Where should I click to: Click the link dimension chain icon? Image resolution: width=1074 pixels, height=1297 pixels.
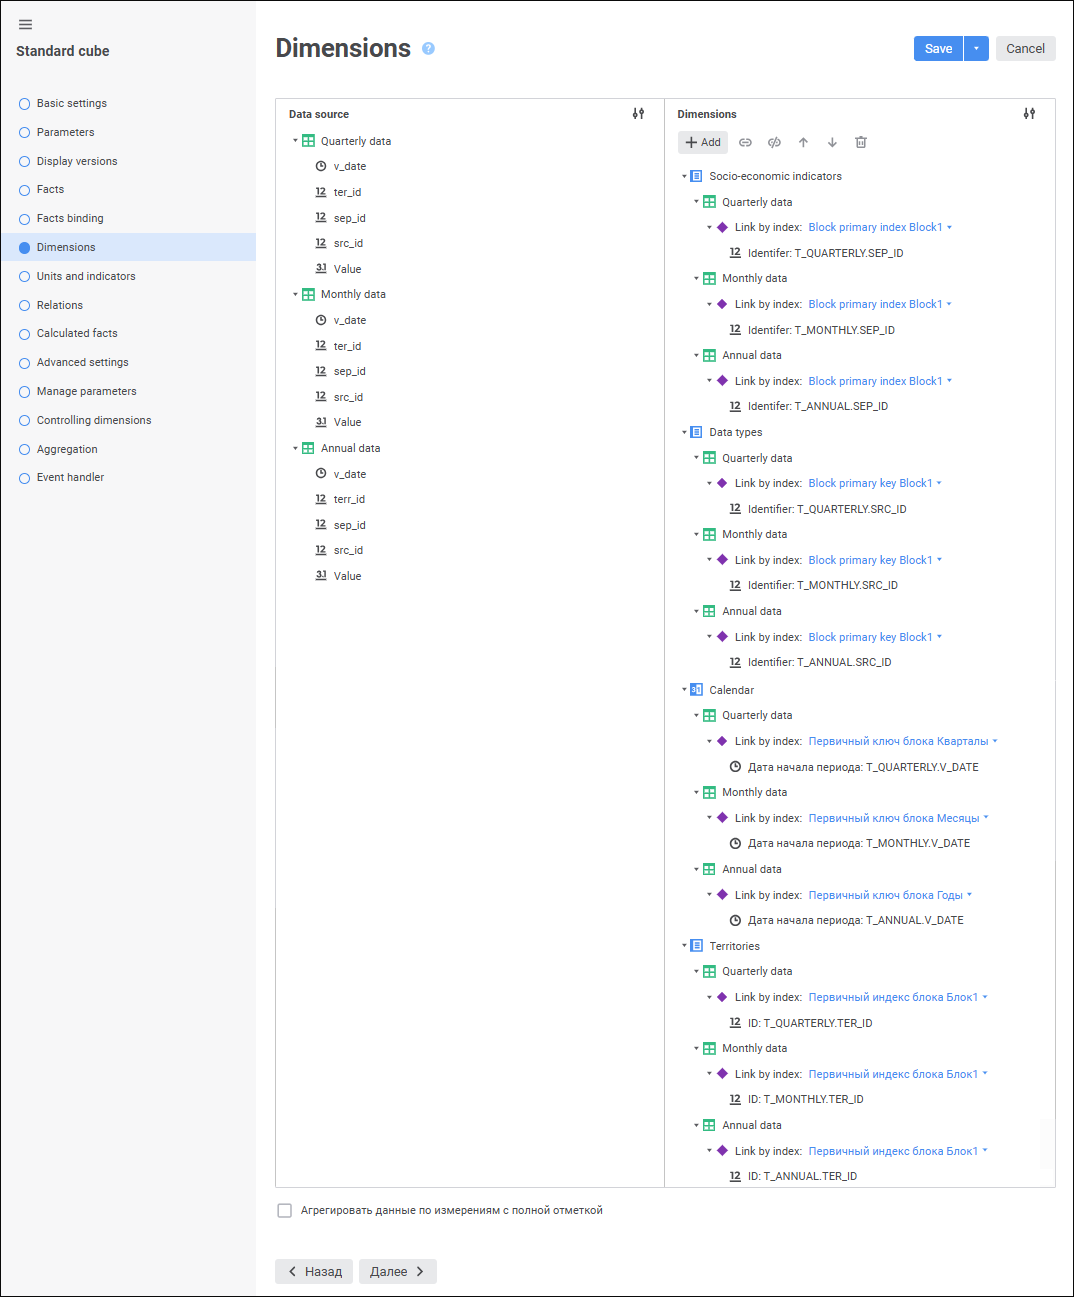tap(745, 142)
